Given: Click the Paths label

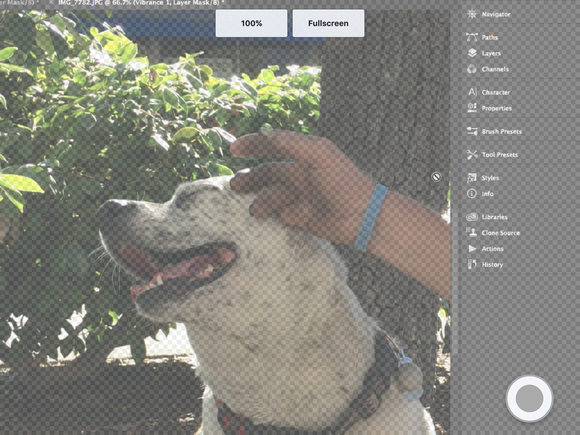Looking at the screenshot, I should (x=490, y=37).
